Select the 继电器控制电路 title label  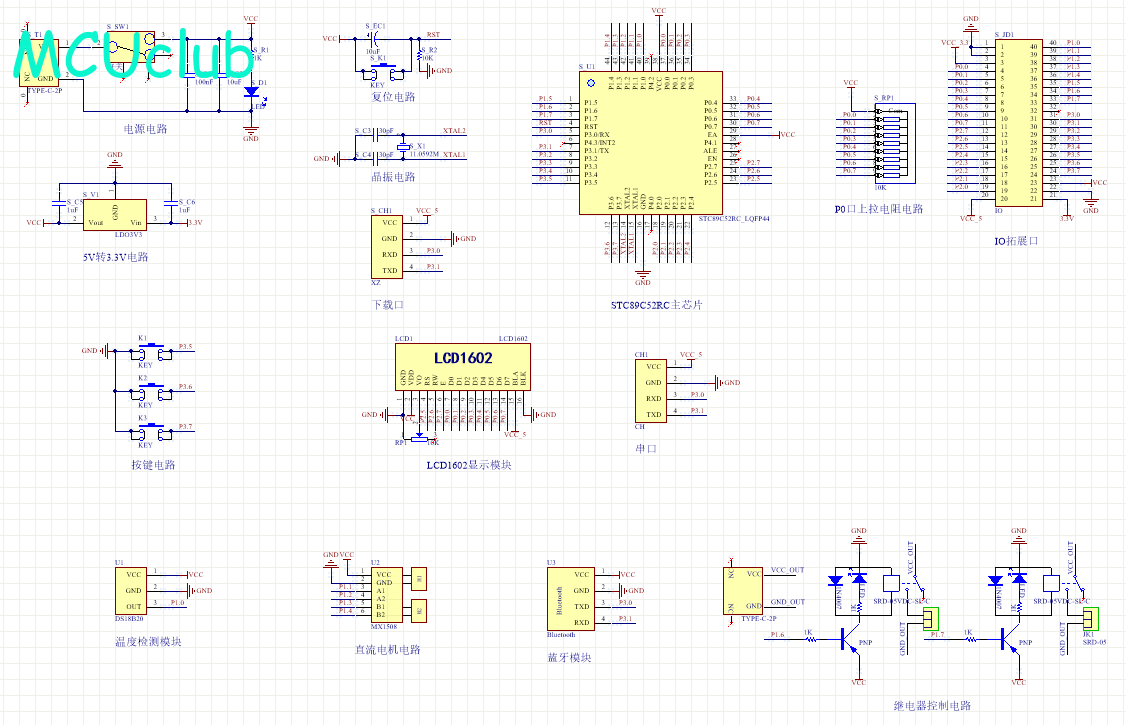[932, 706]
